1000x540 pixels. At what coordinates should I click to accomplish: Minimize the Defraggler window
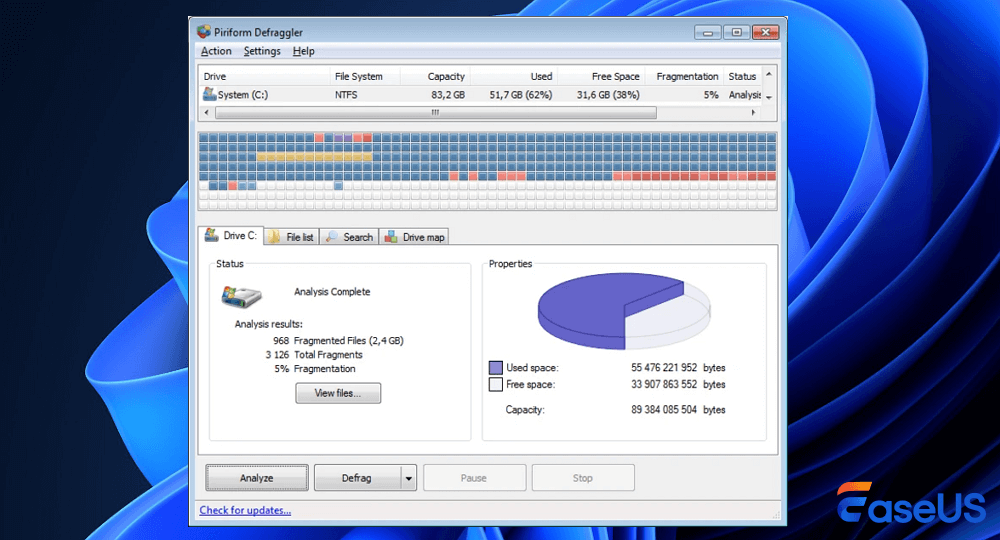[x=708, y=32]
